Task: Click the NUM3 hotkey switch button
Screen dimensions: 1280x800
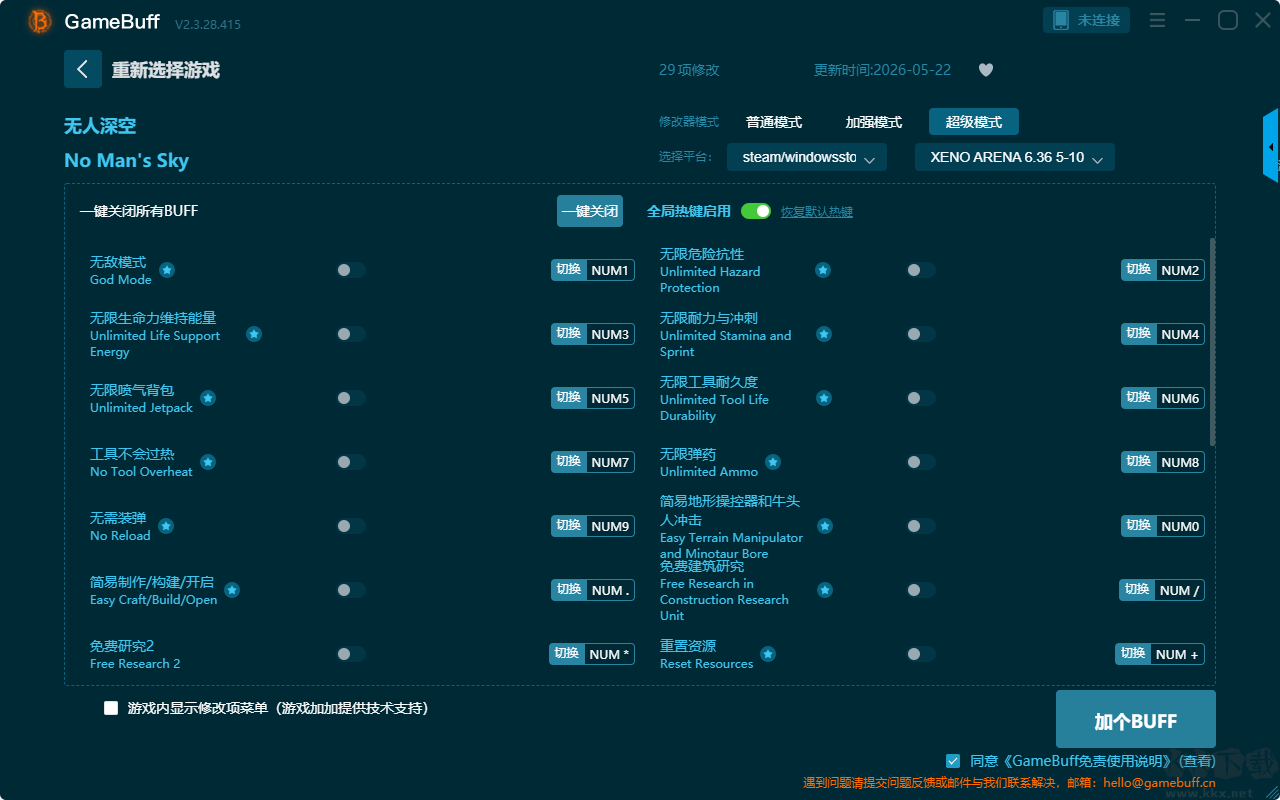Action: 593,334
